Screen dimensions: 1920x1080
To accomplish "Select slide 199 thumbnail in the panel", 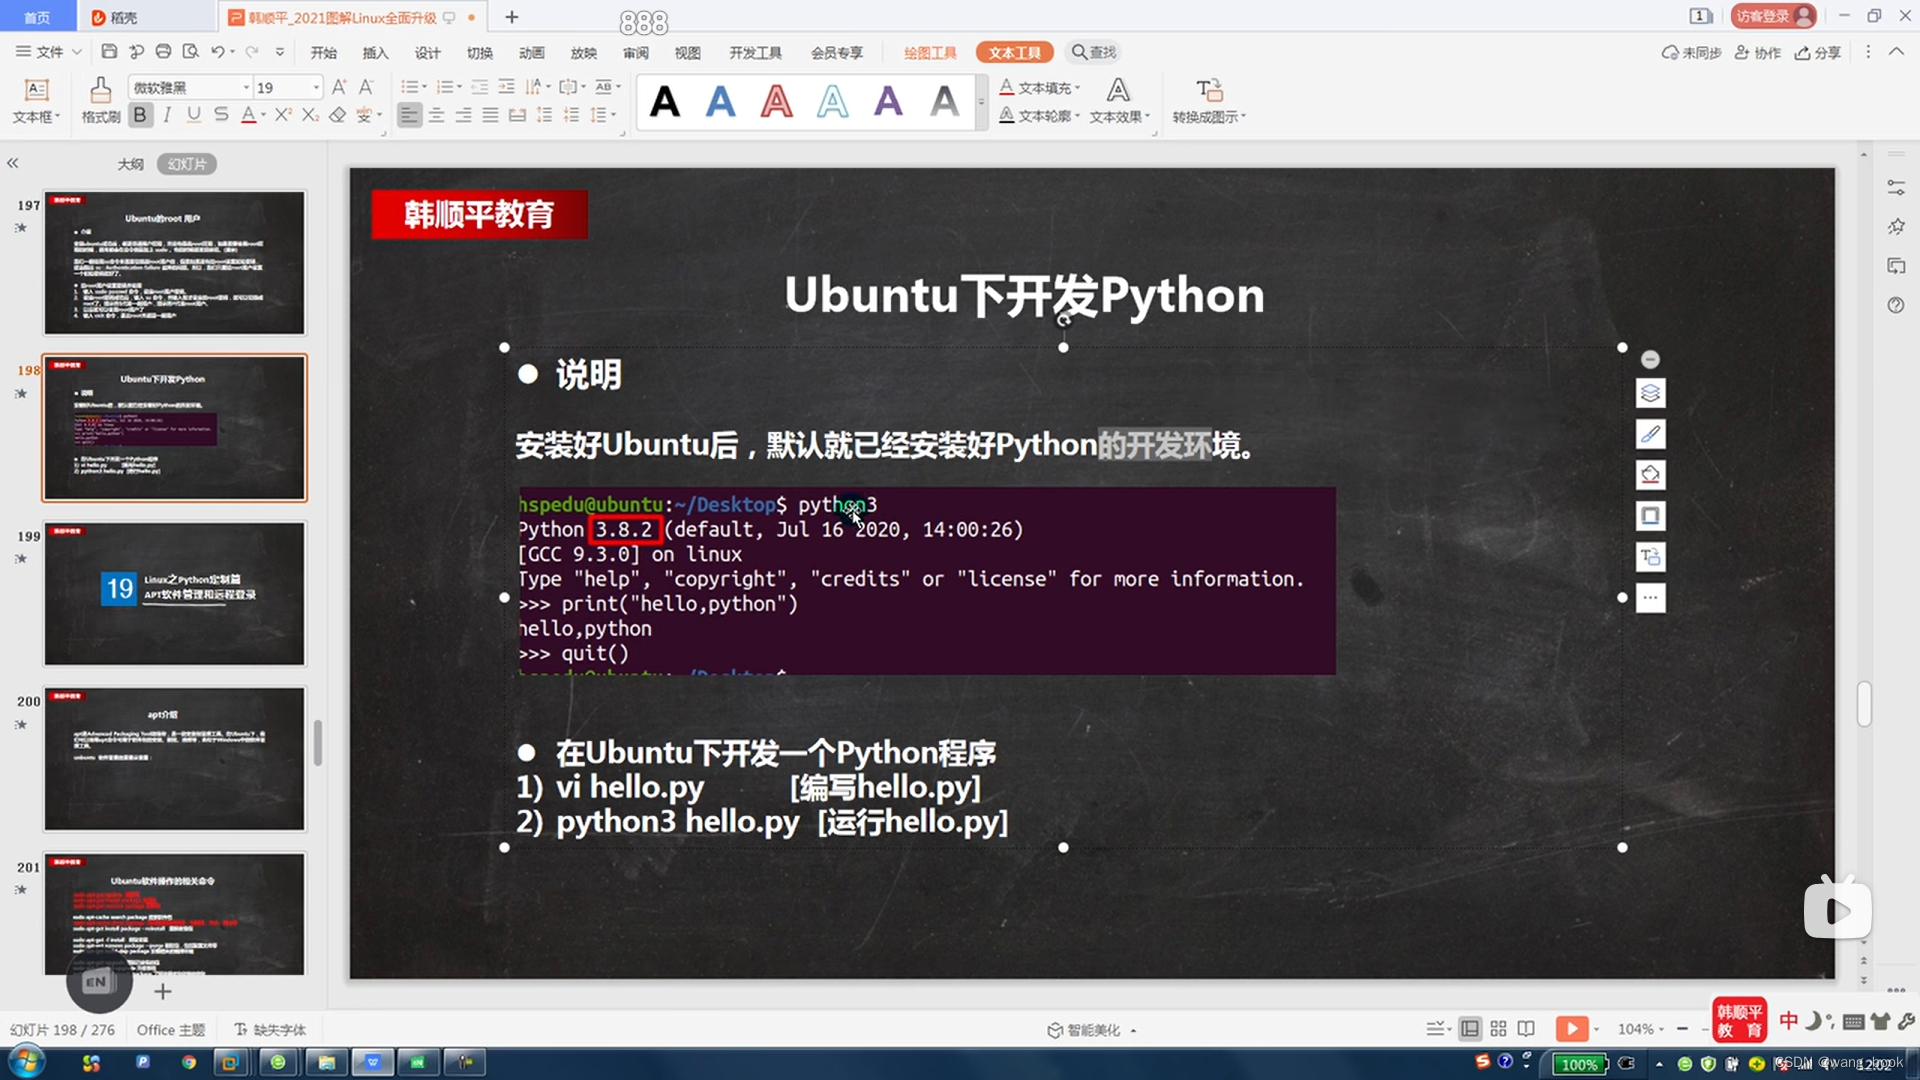I will point(174,593).
